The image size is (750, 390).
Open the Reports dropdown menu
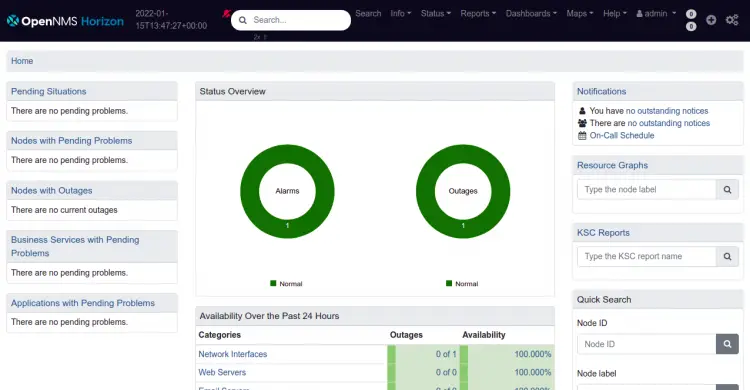(x=478, y=13)
